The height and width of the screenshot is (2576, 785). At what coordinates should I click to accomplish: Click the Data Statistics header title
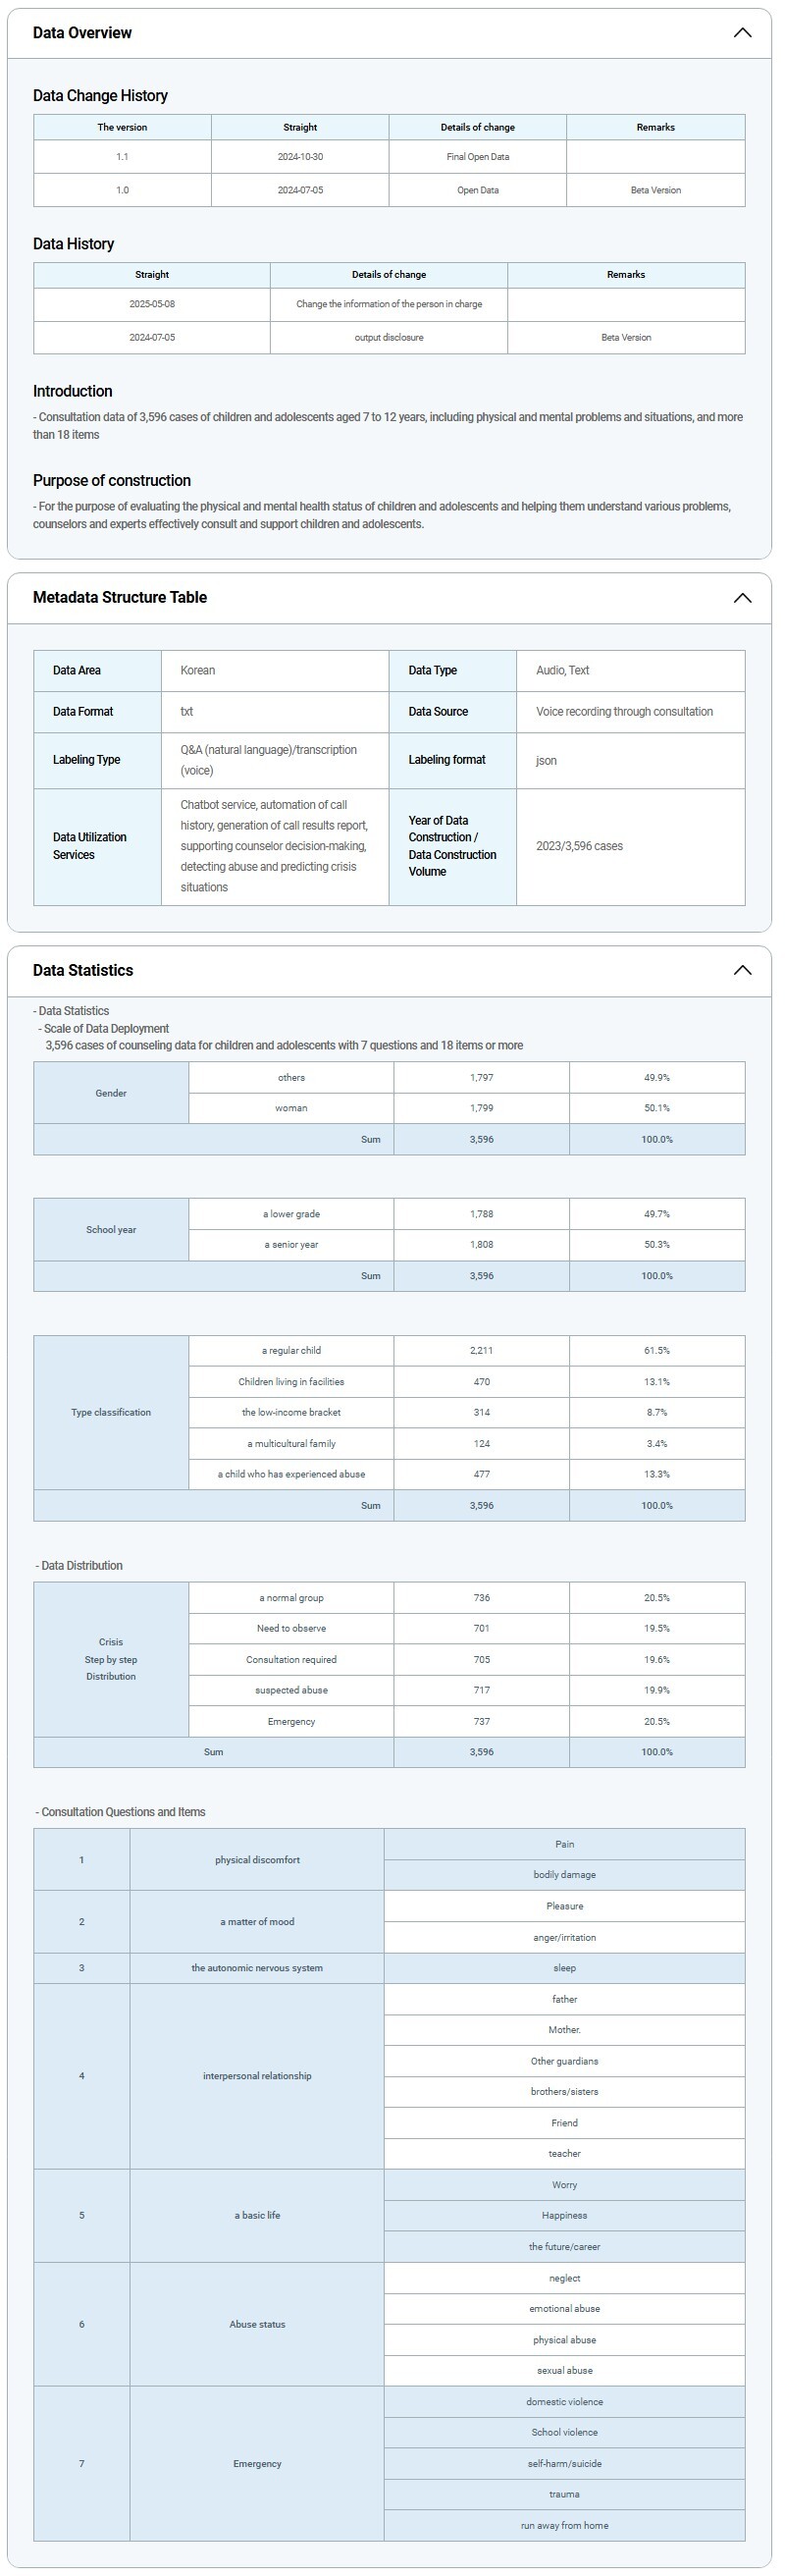[83, 970]
